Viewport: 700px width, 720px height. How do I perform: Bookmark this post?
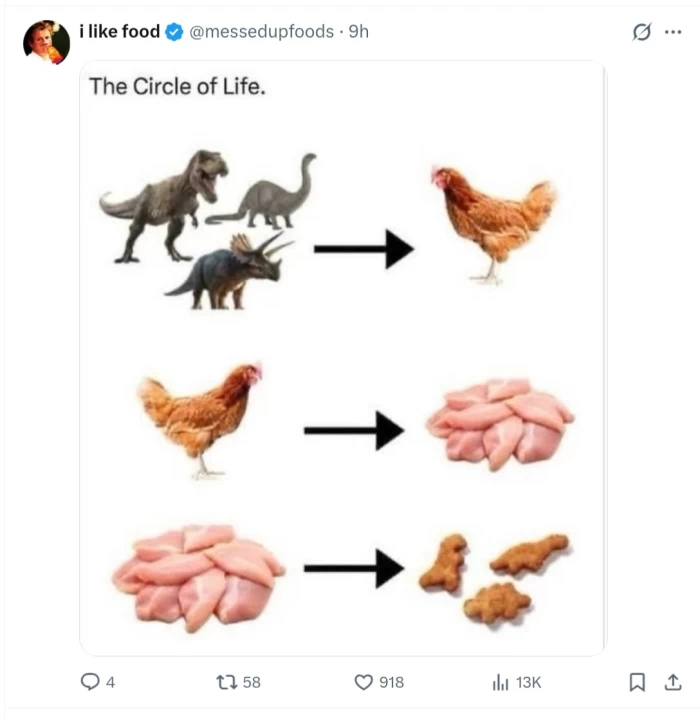(x=636, y=682)
